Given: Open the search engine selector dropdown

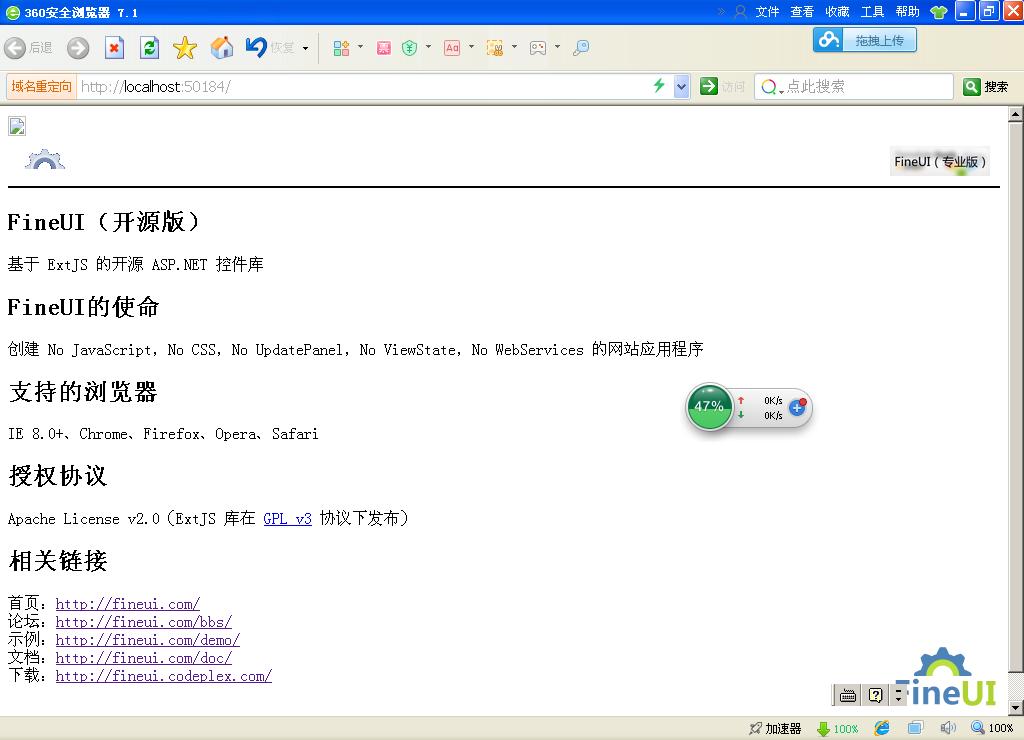Looking at the screenshot, I should [x=772, y=87].
